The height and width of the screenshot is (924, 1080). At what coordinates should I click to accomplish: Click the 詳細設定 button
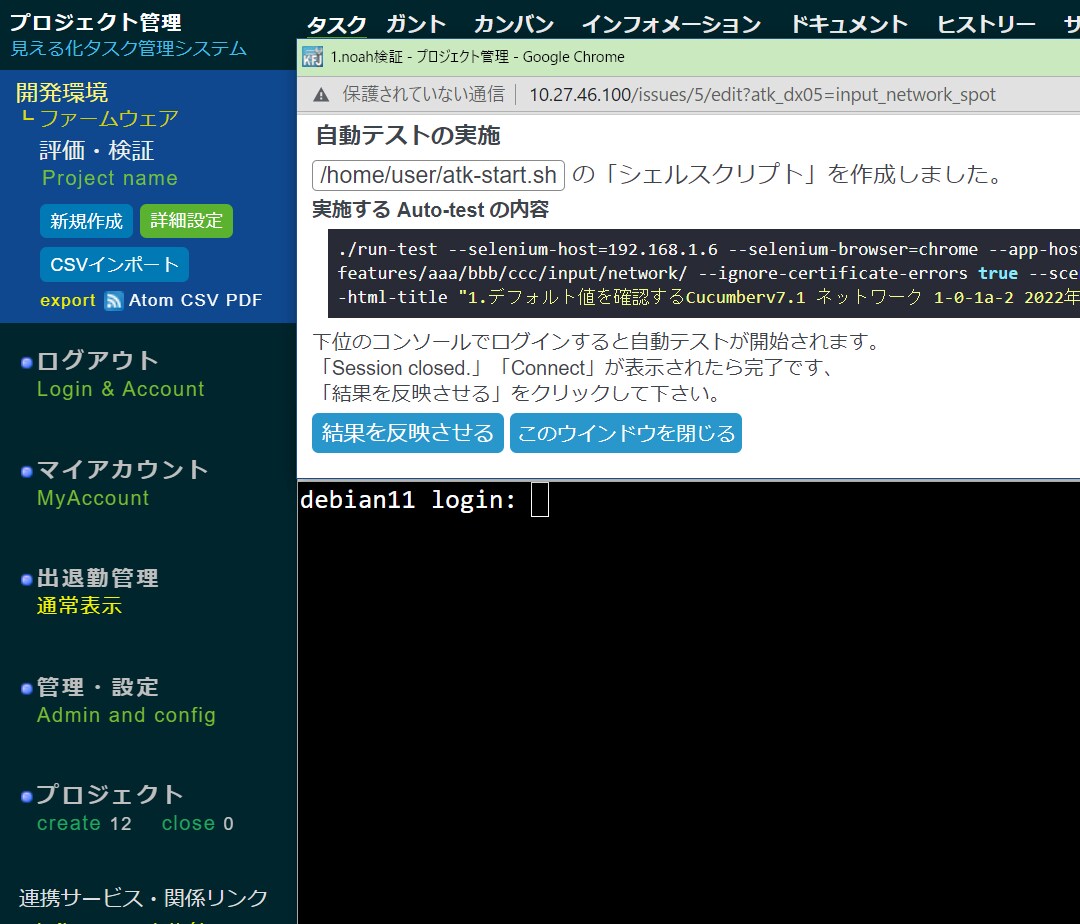point(186,221)
